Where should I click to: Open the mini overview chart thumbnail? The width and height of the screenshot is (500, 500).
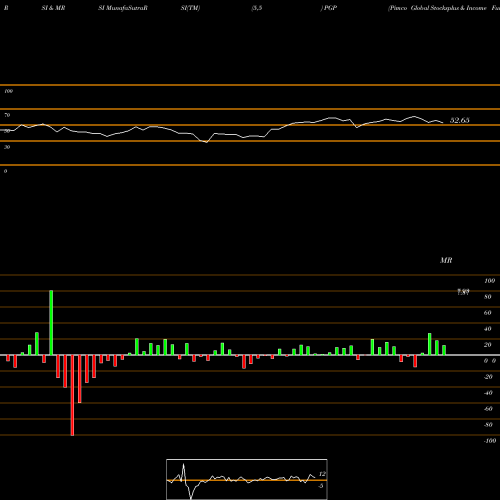click(x=247, y=479)
